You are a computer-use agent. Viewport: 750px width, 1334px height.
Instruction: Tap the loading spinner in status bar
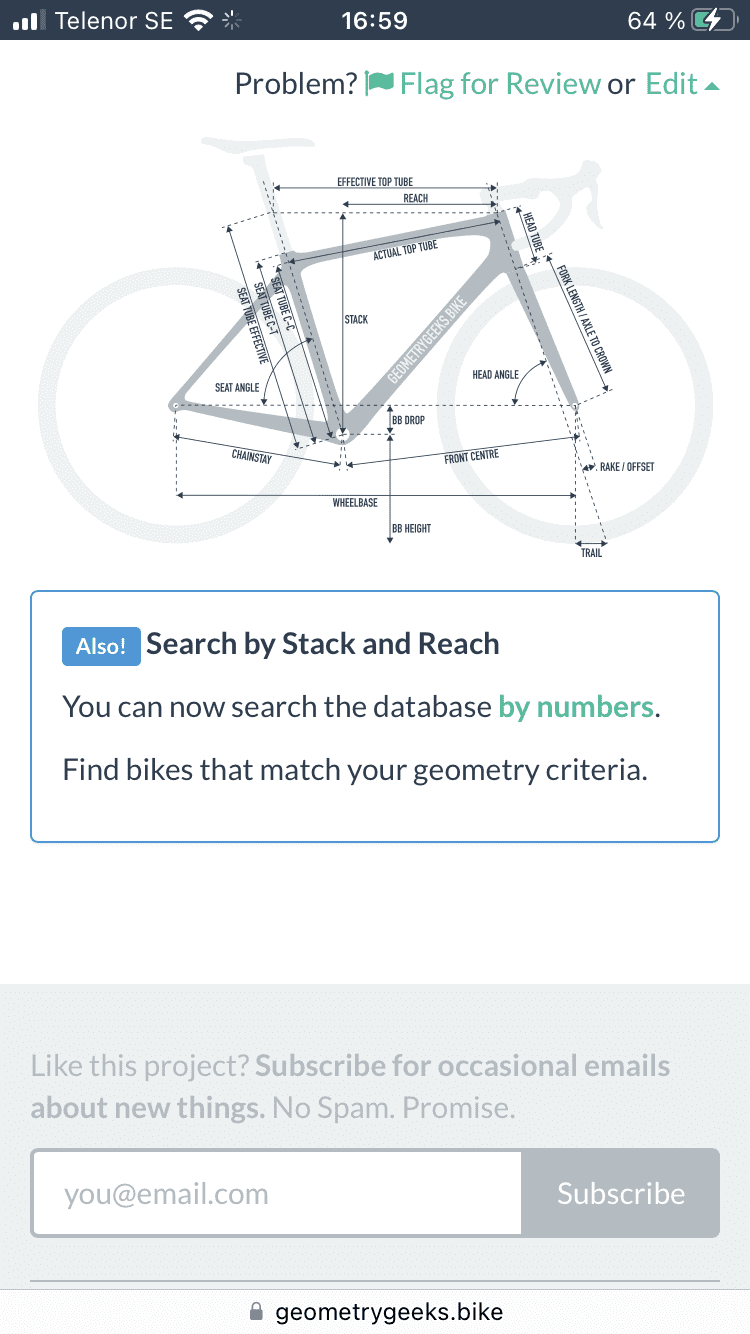tap(234, 20)
